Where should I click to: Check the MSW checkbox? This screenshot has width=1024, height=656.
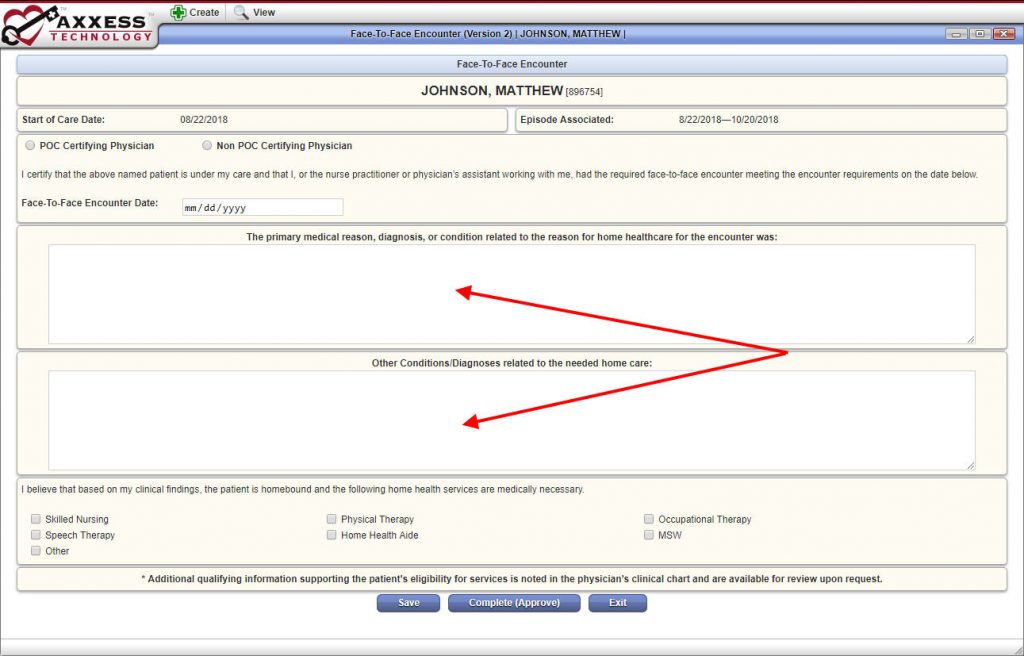pyautogui.click(x=648, y=534)
